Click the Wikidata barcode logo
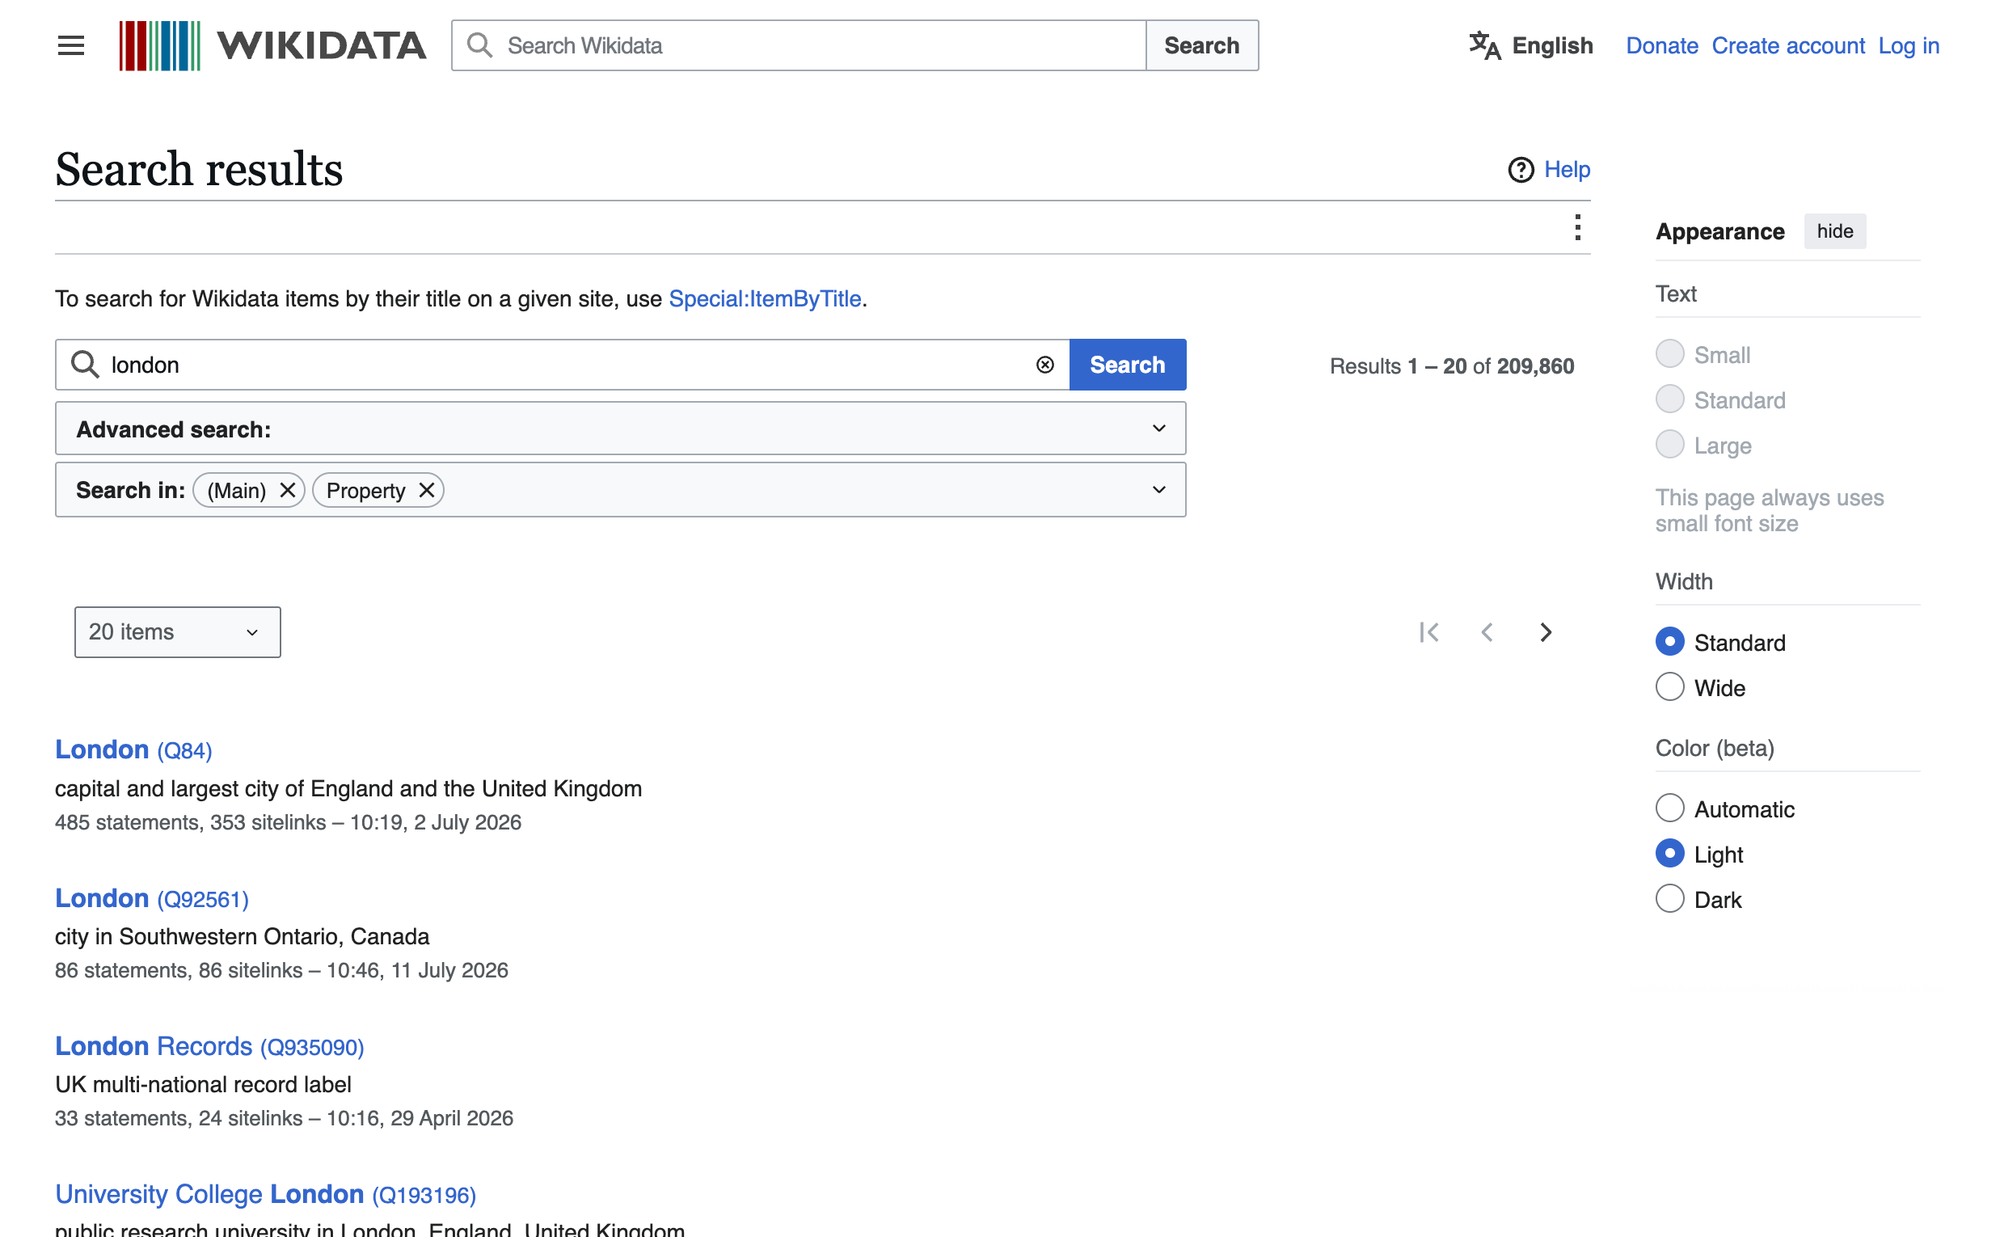Image resolution: width=2000 pixels, height=1237 pixels. 160,46
